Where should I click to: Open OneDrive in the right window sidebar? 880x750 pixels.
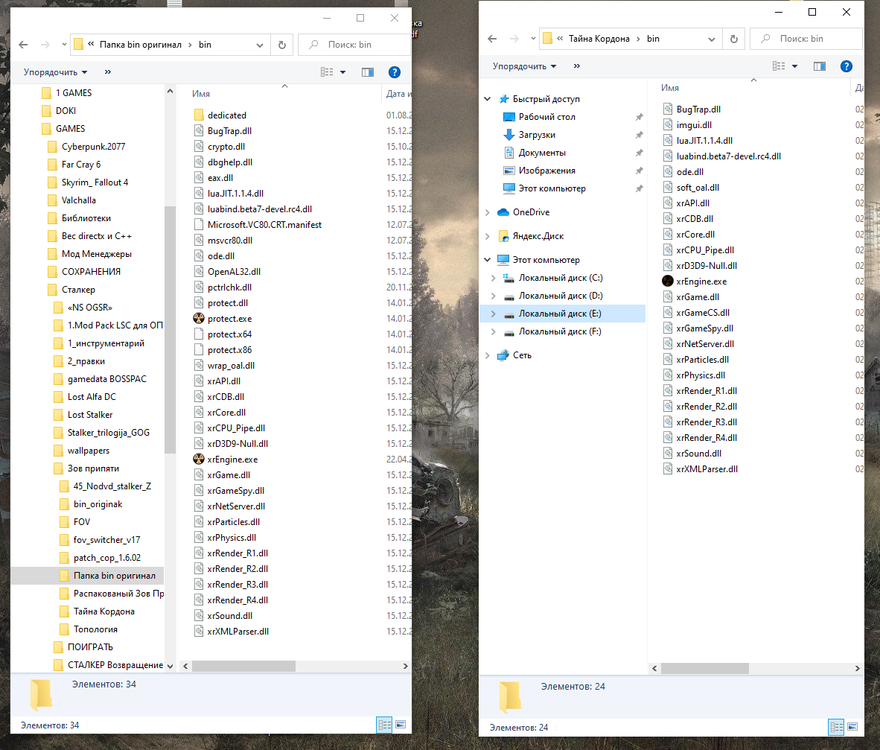(x=529, y=212)
